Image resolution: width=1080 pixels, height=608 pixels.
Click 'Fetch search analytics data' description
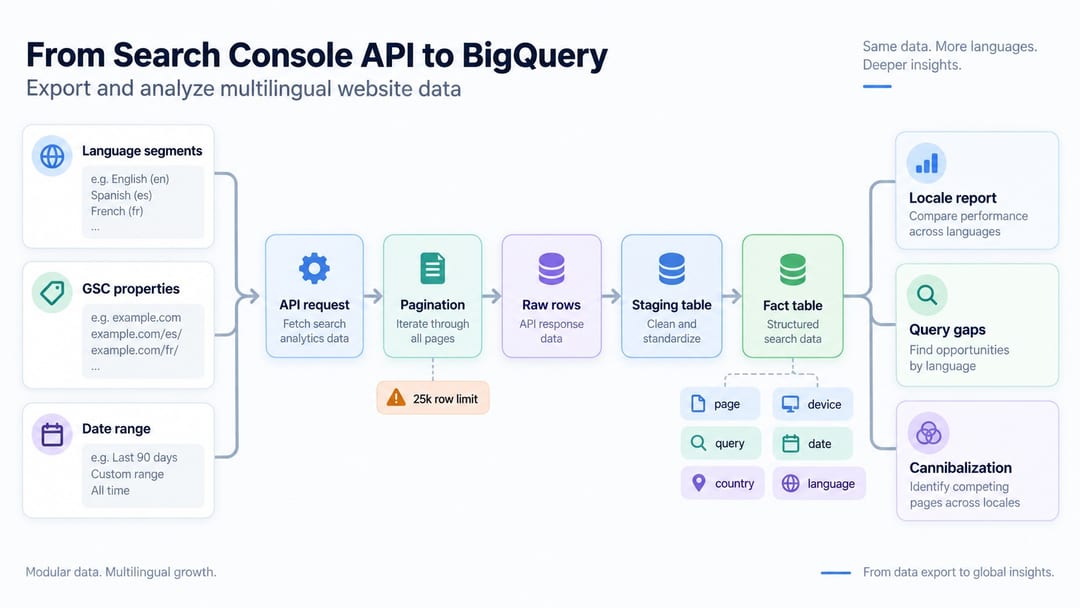point(314,331)
